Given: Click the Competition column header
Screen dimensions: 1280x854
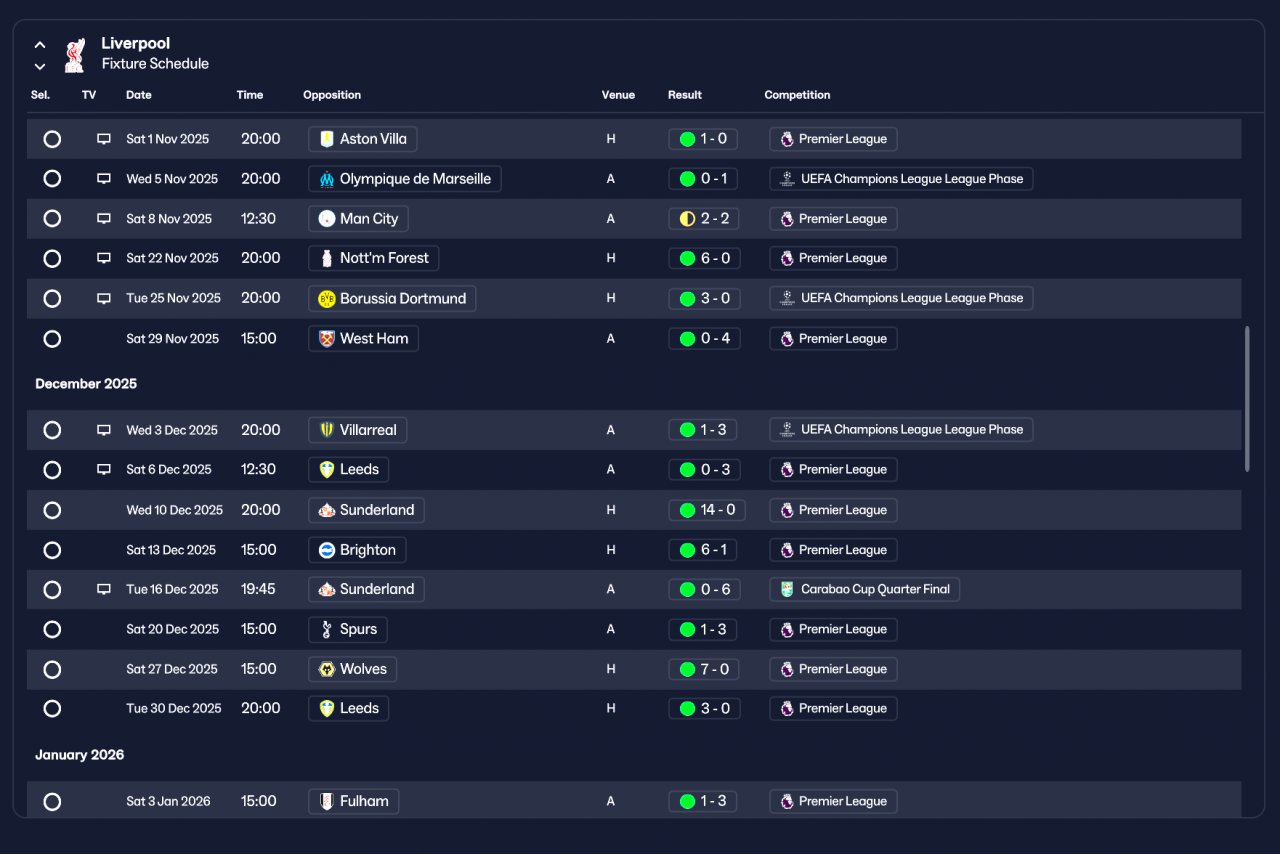Looking at the screenshot, I should [x=797, y=95].
